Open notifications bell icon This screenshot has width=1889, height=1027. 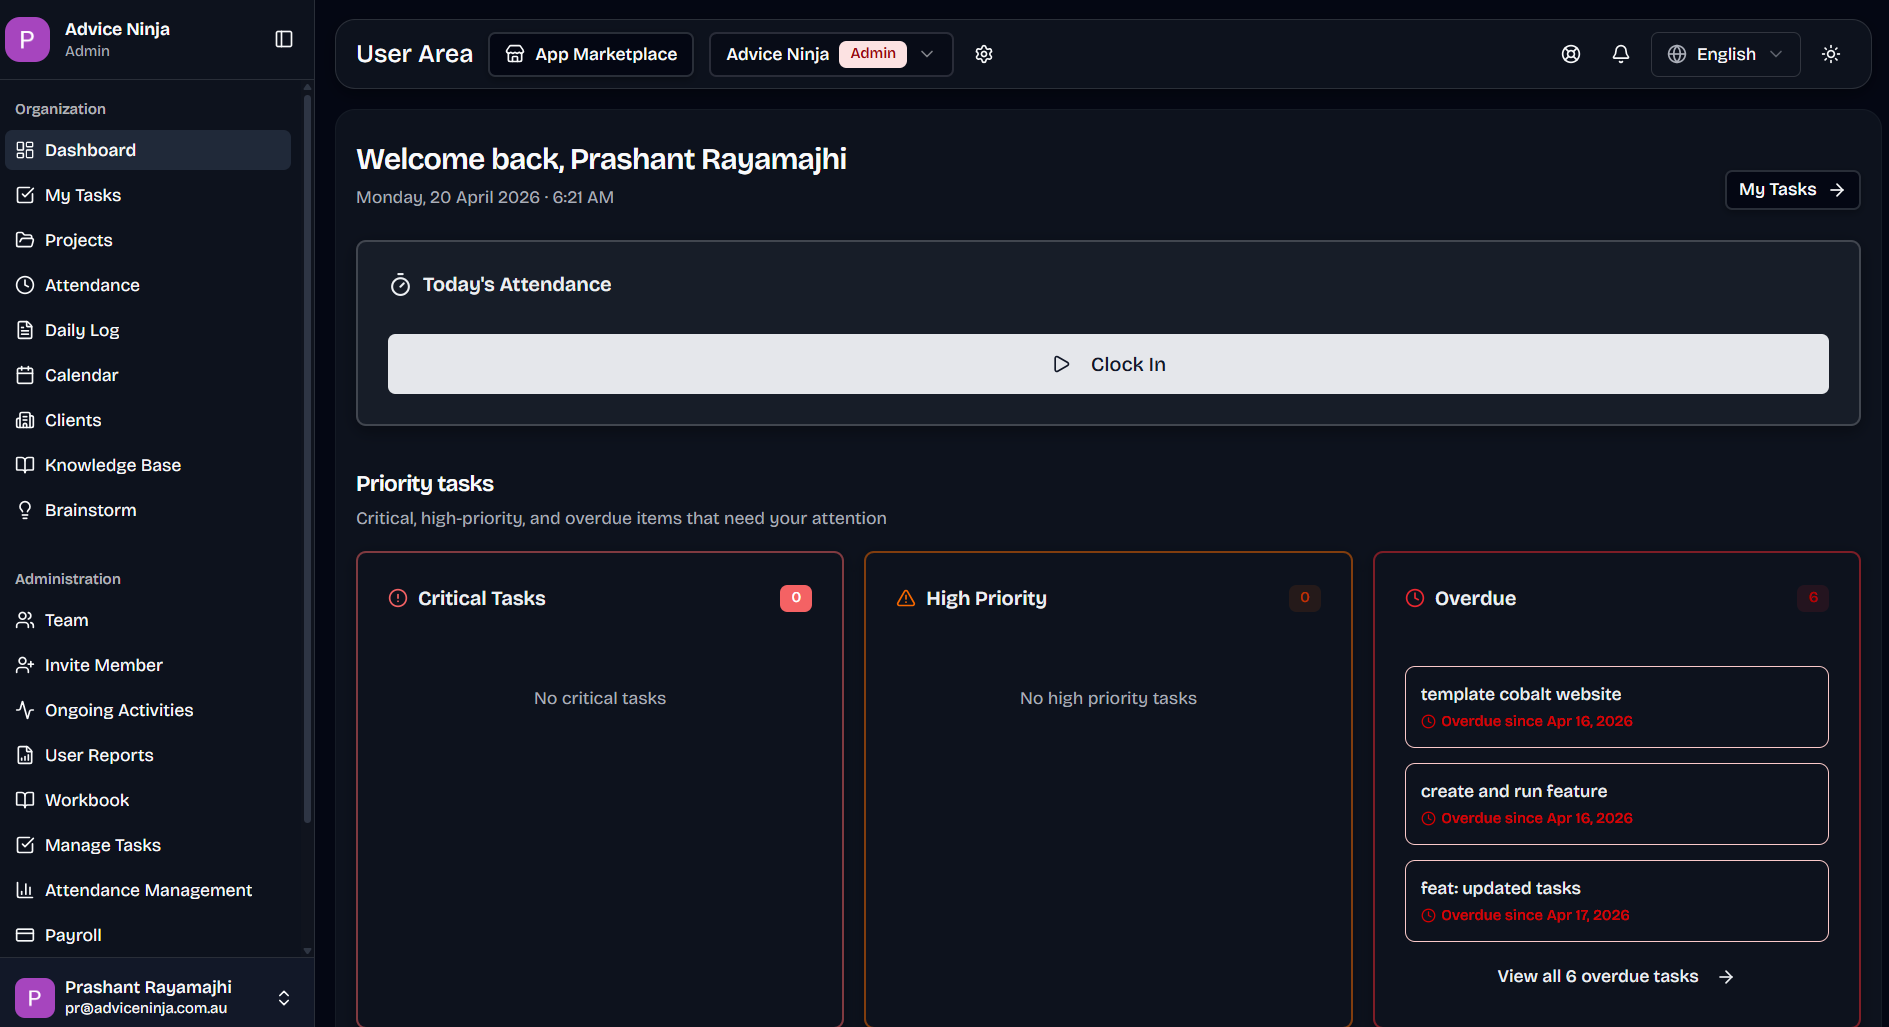pyautogui.click(x=1621, y=54)
